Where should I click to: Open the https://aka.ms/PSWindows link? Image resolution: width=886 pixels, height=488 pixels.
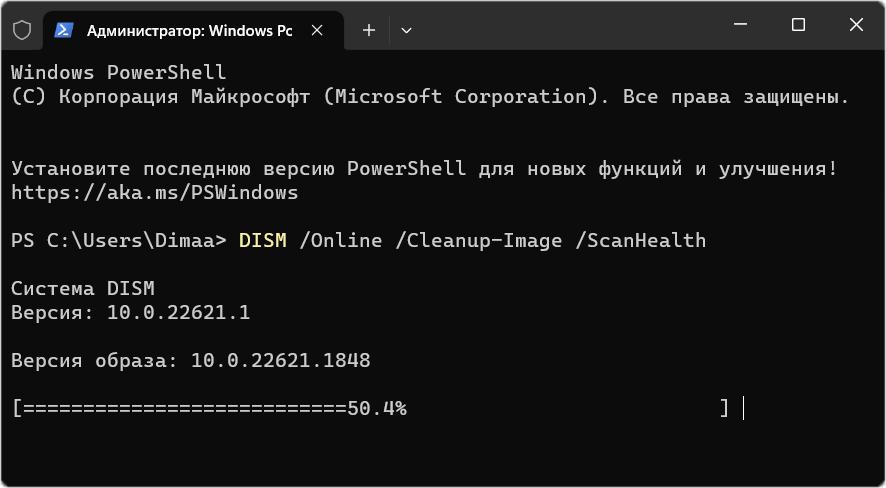click(154, 192)
